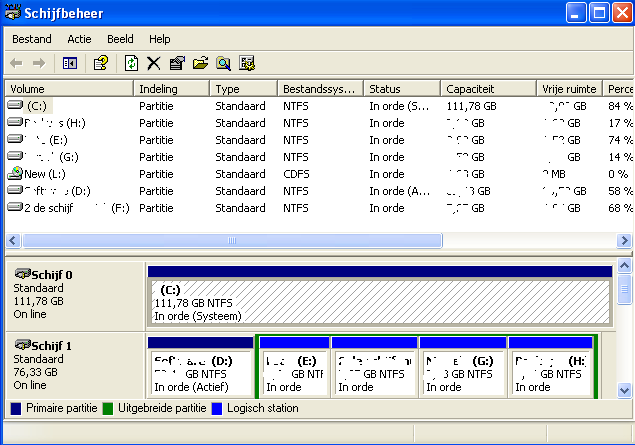Click the Logisch station legend swatch

click(x=217, y=409)
